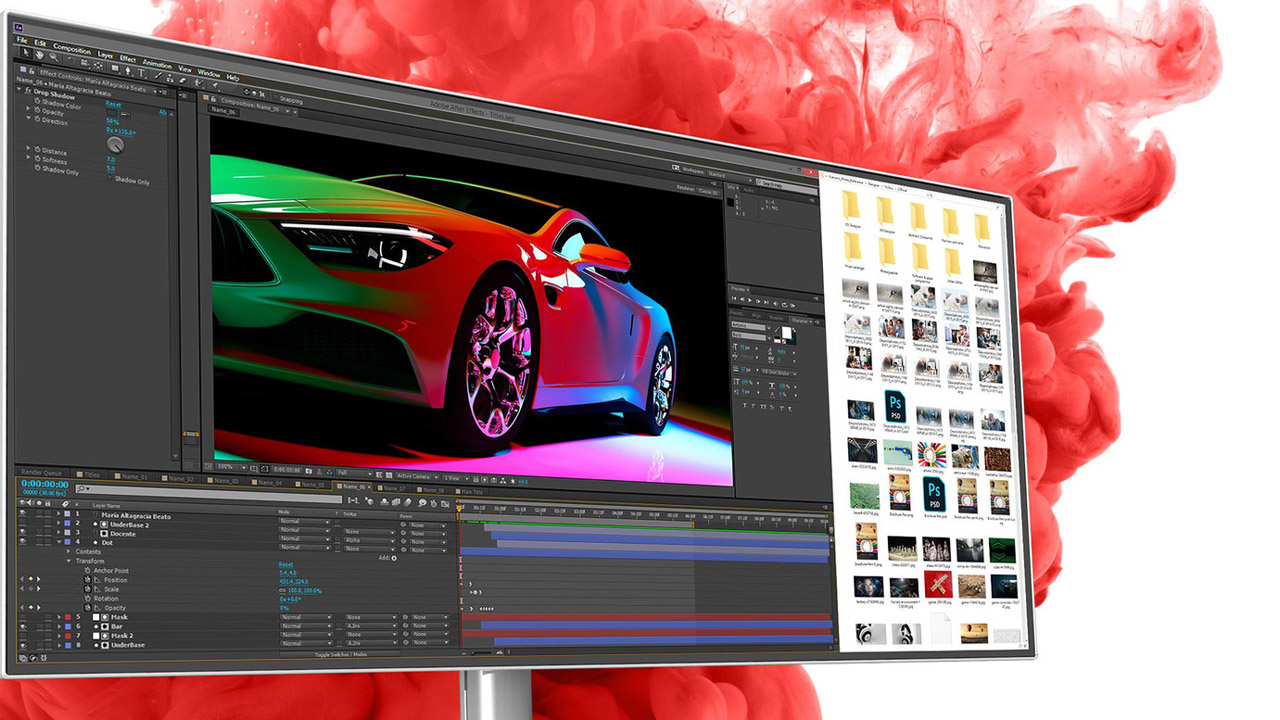This screenshot has height=720, width=1280.
Task: Collapse the Drop Shadow effect triangle
Action: pos(19,89)
